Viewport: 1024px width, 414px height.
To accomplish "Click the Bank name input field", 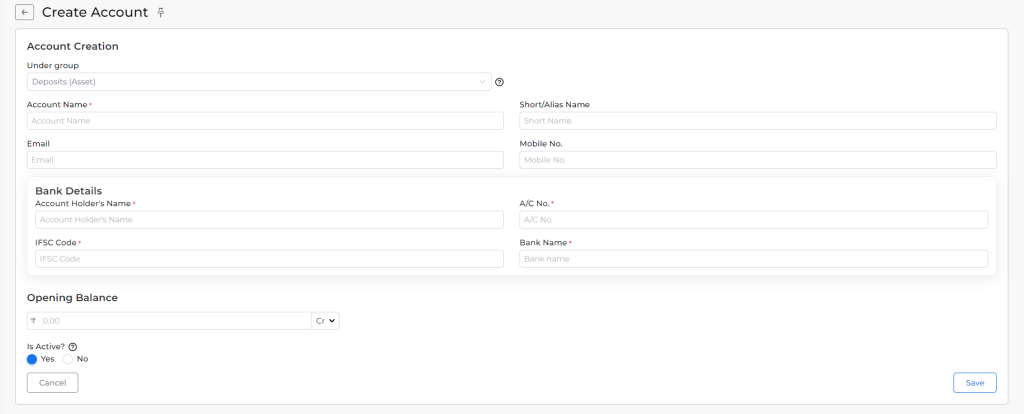I will [754, 259].
